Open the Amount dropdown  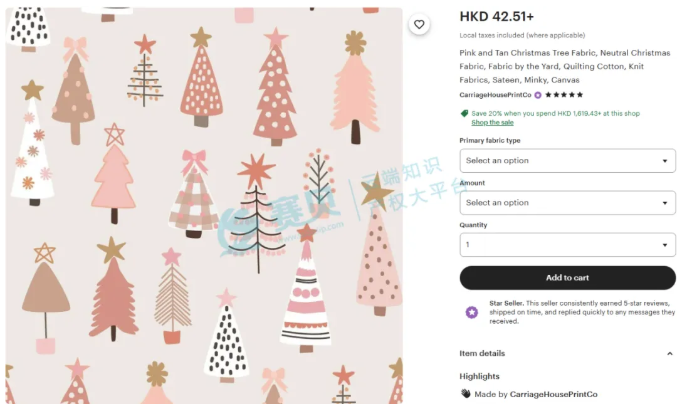tap(568, 203)
